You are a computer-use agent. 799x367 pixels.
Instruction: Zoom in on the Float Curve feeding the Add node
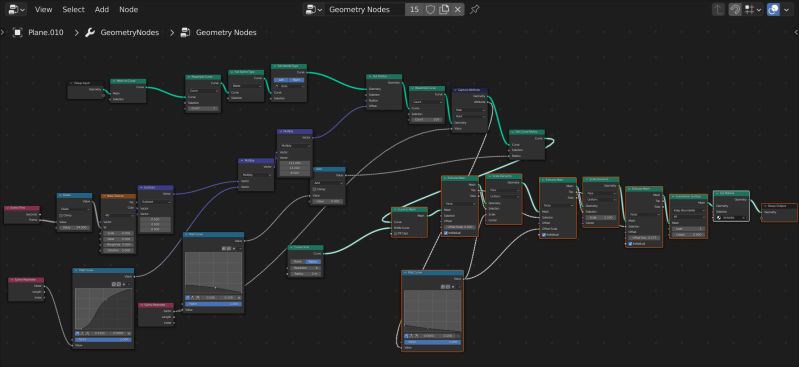click(x=224, y=248)
